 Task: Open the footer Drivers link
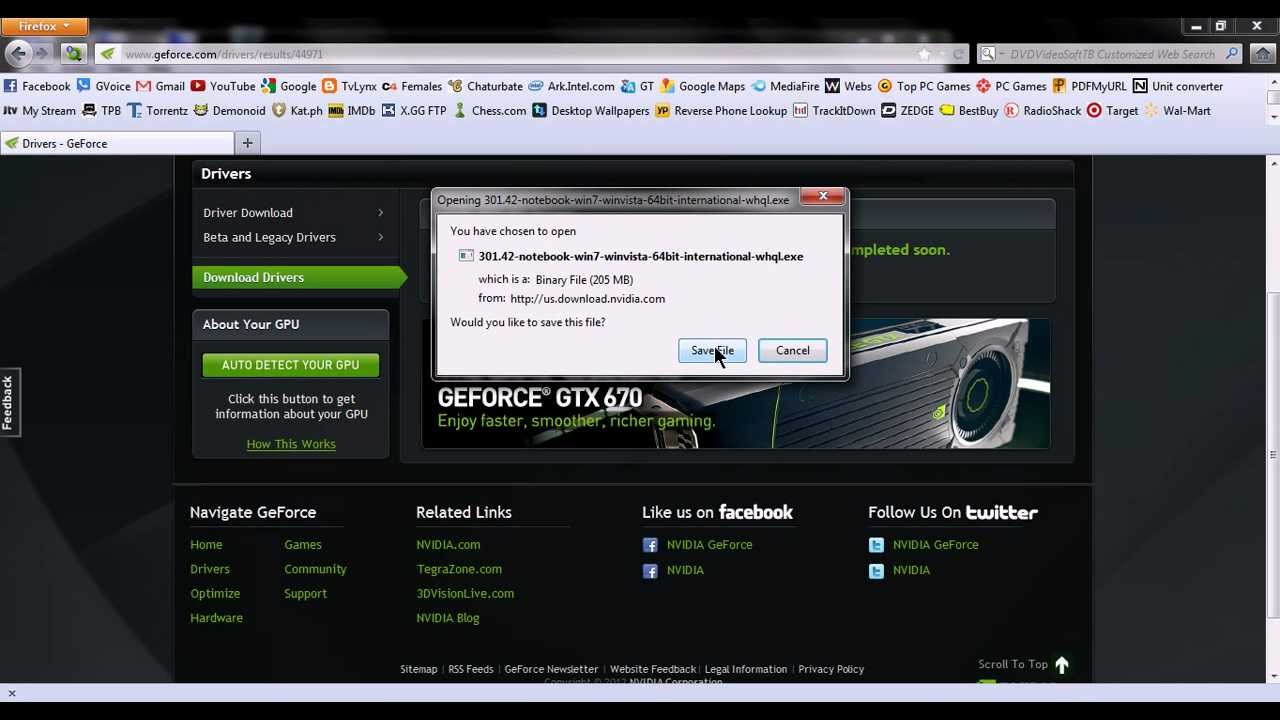pos(210,569)
